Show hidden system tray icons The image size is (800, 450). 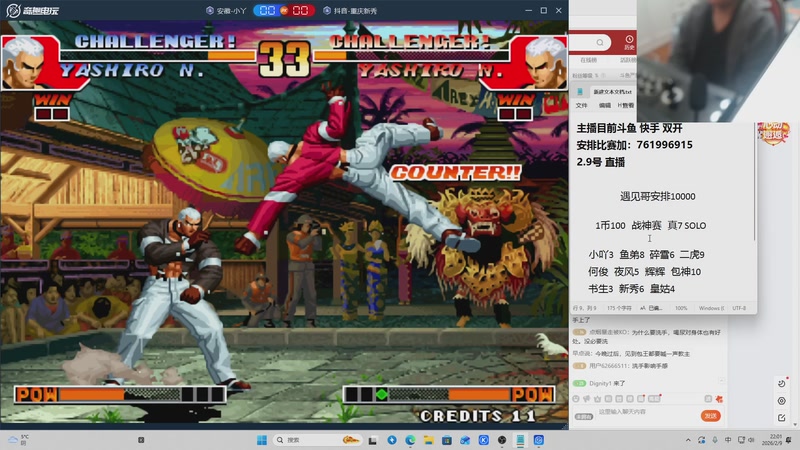click(688, 440)
